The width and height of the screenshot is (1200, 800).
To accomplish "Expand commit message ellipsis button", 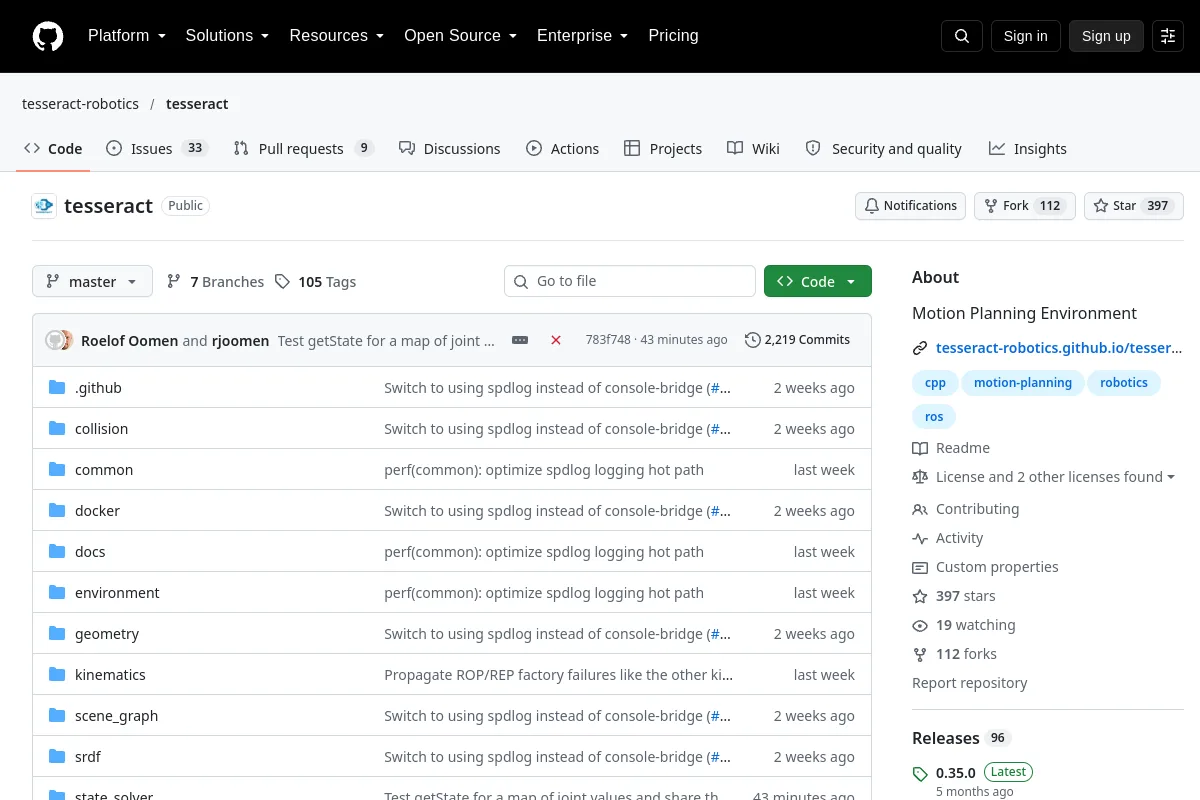I will click(x=520, y=340).
